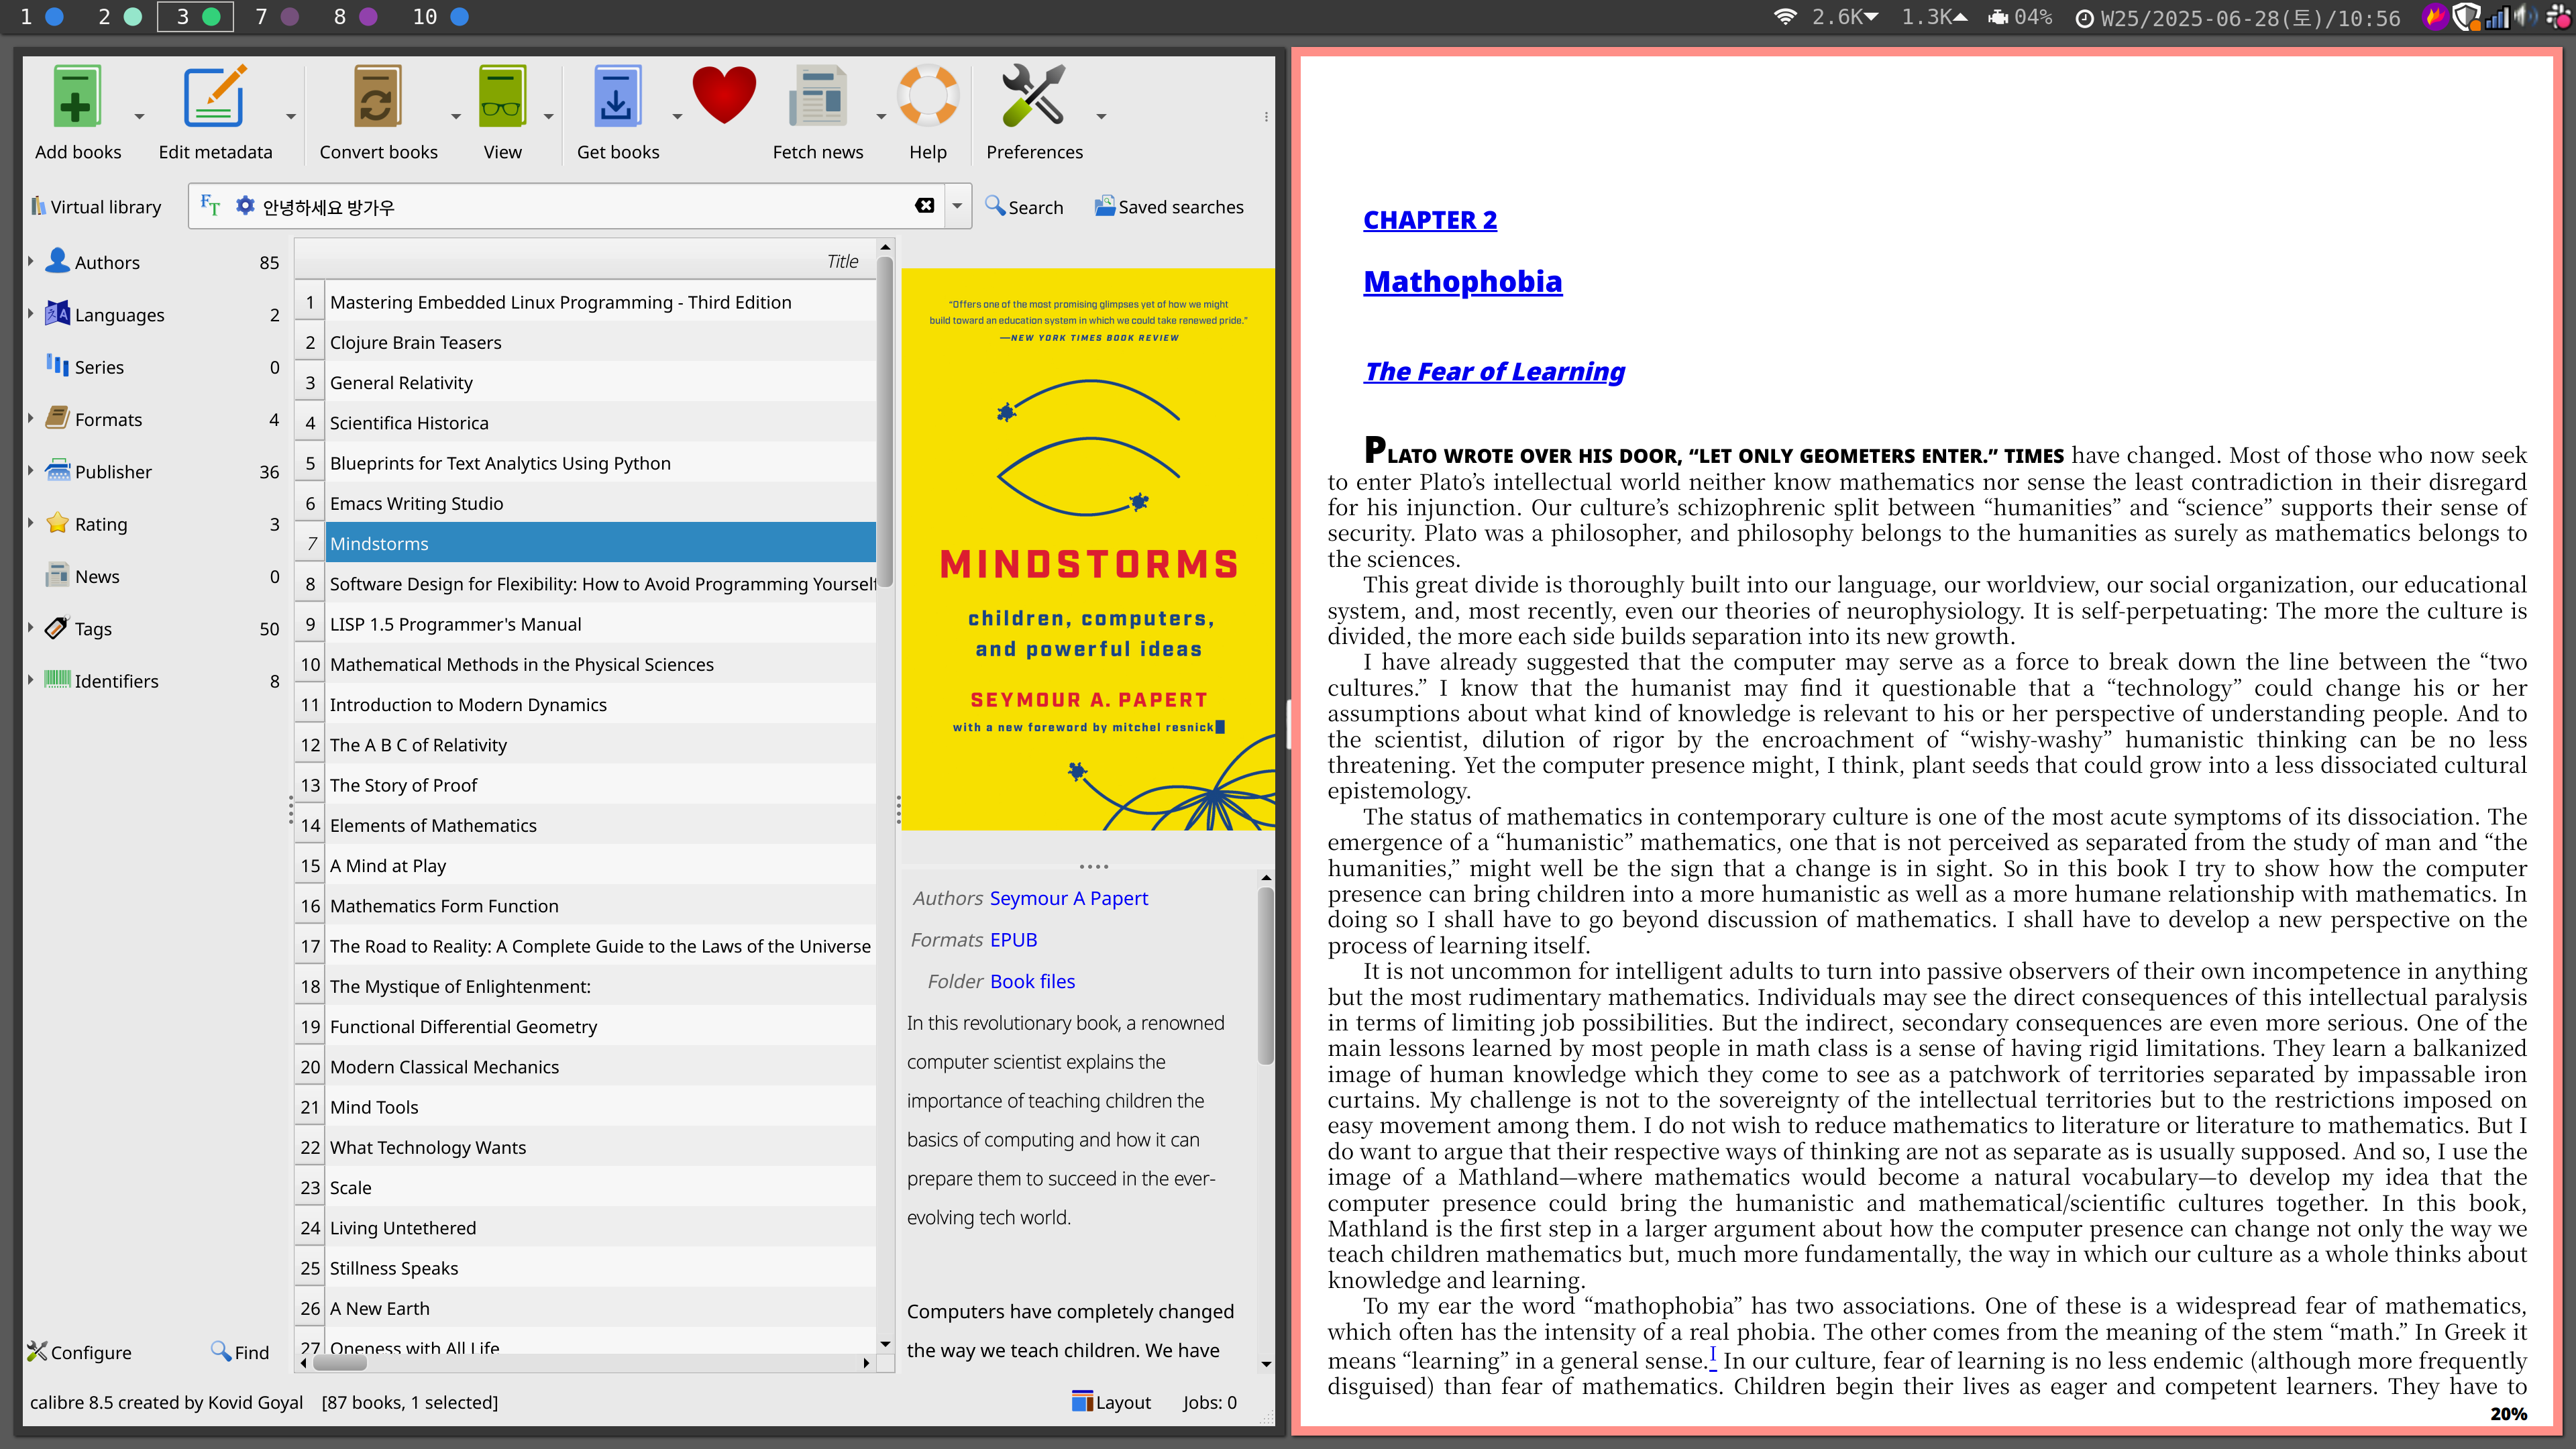Switch to workspace 10
The height and width of the screenshot is (1449, 2576).
441,17
